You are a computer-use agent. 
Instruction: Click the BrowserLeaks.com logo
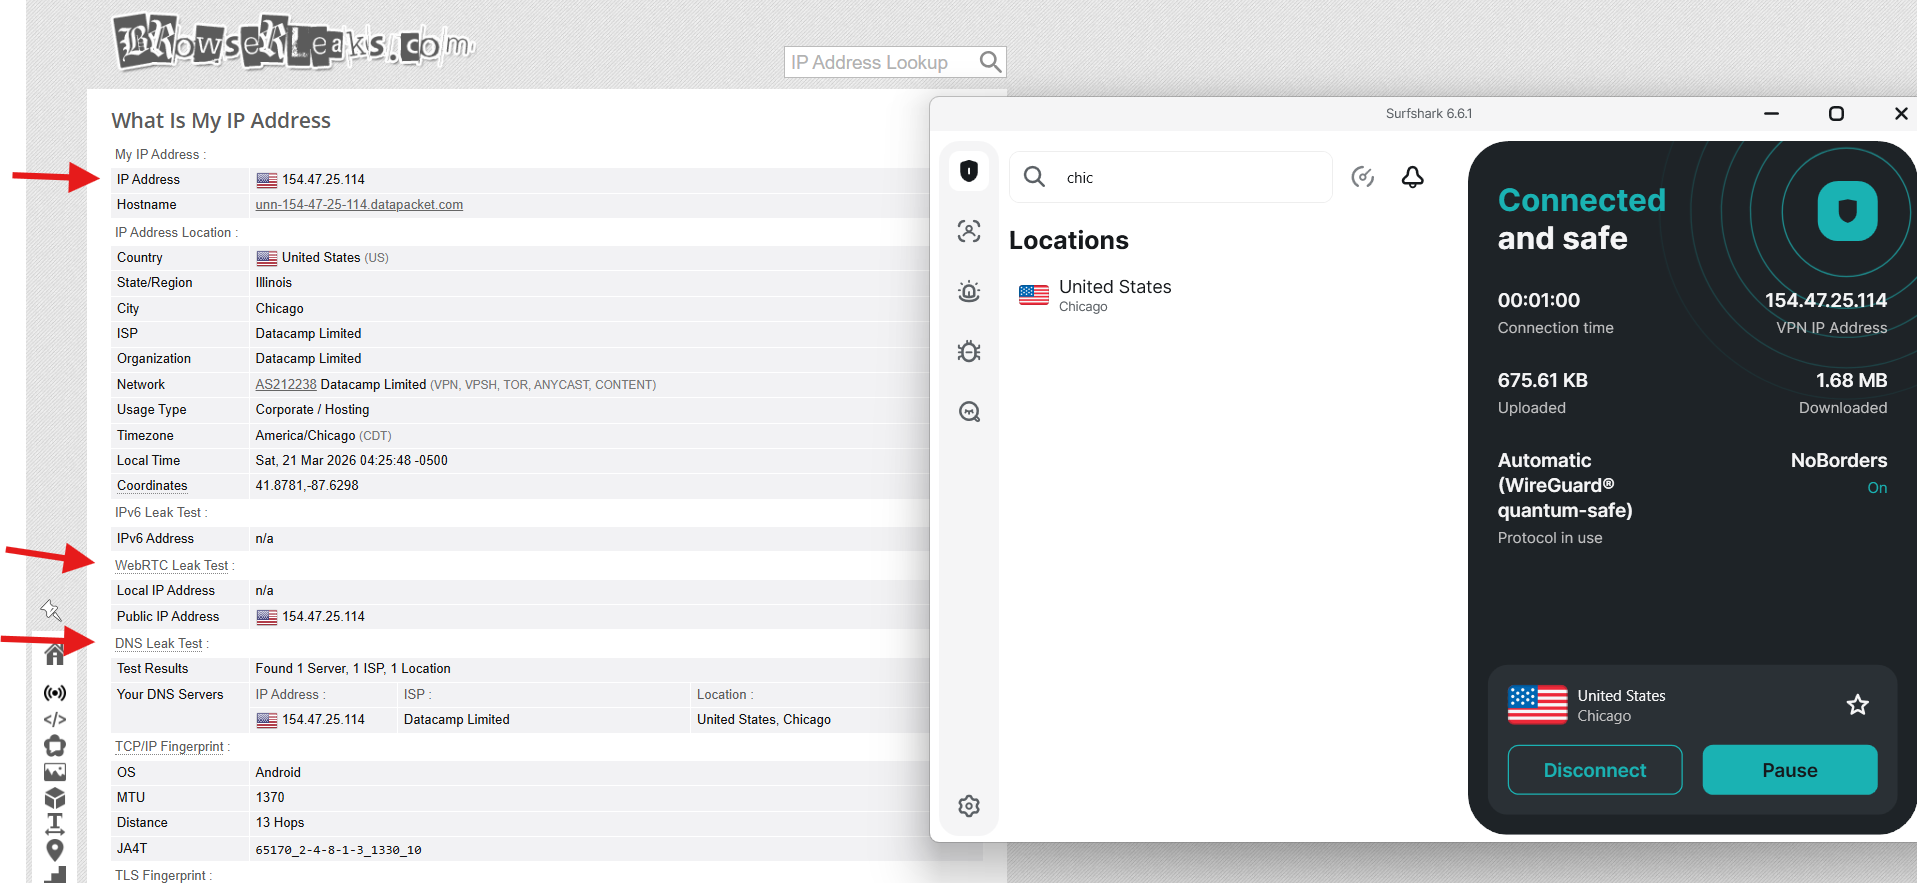pyautogui.click(x=293, y=42)
